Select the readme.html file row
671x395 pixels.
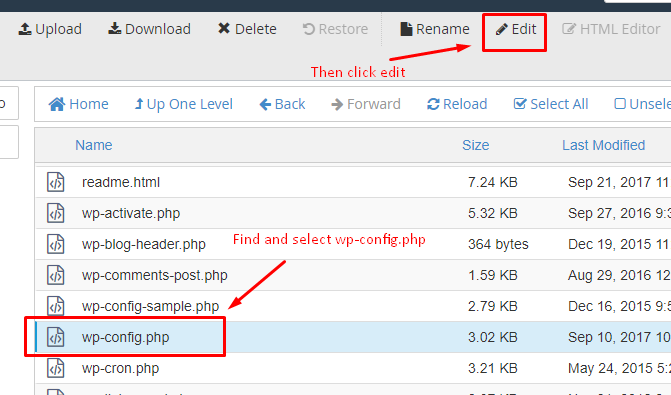click(353, 182)
